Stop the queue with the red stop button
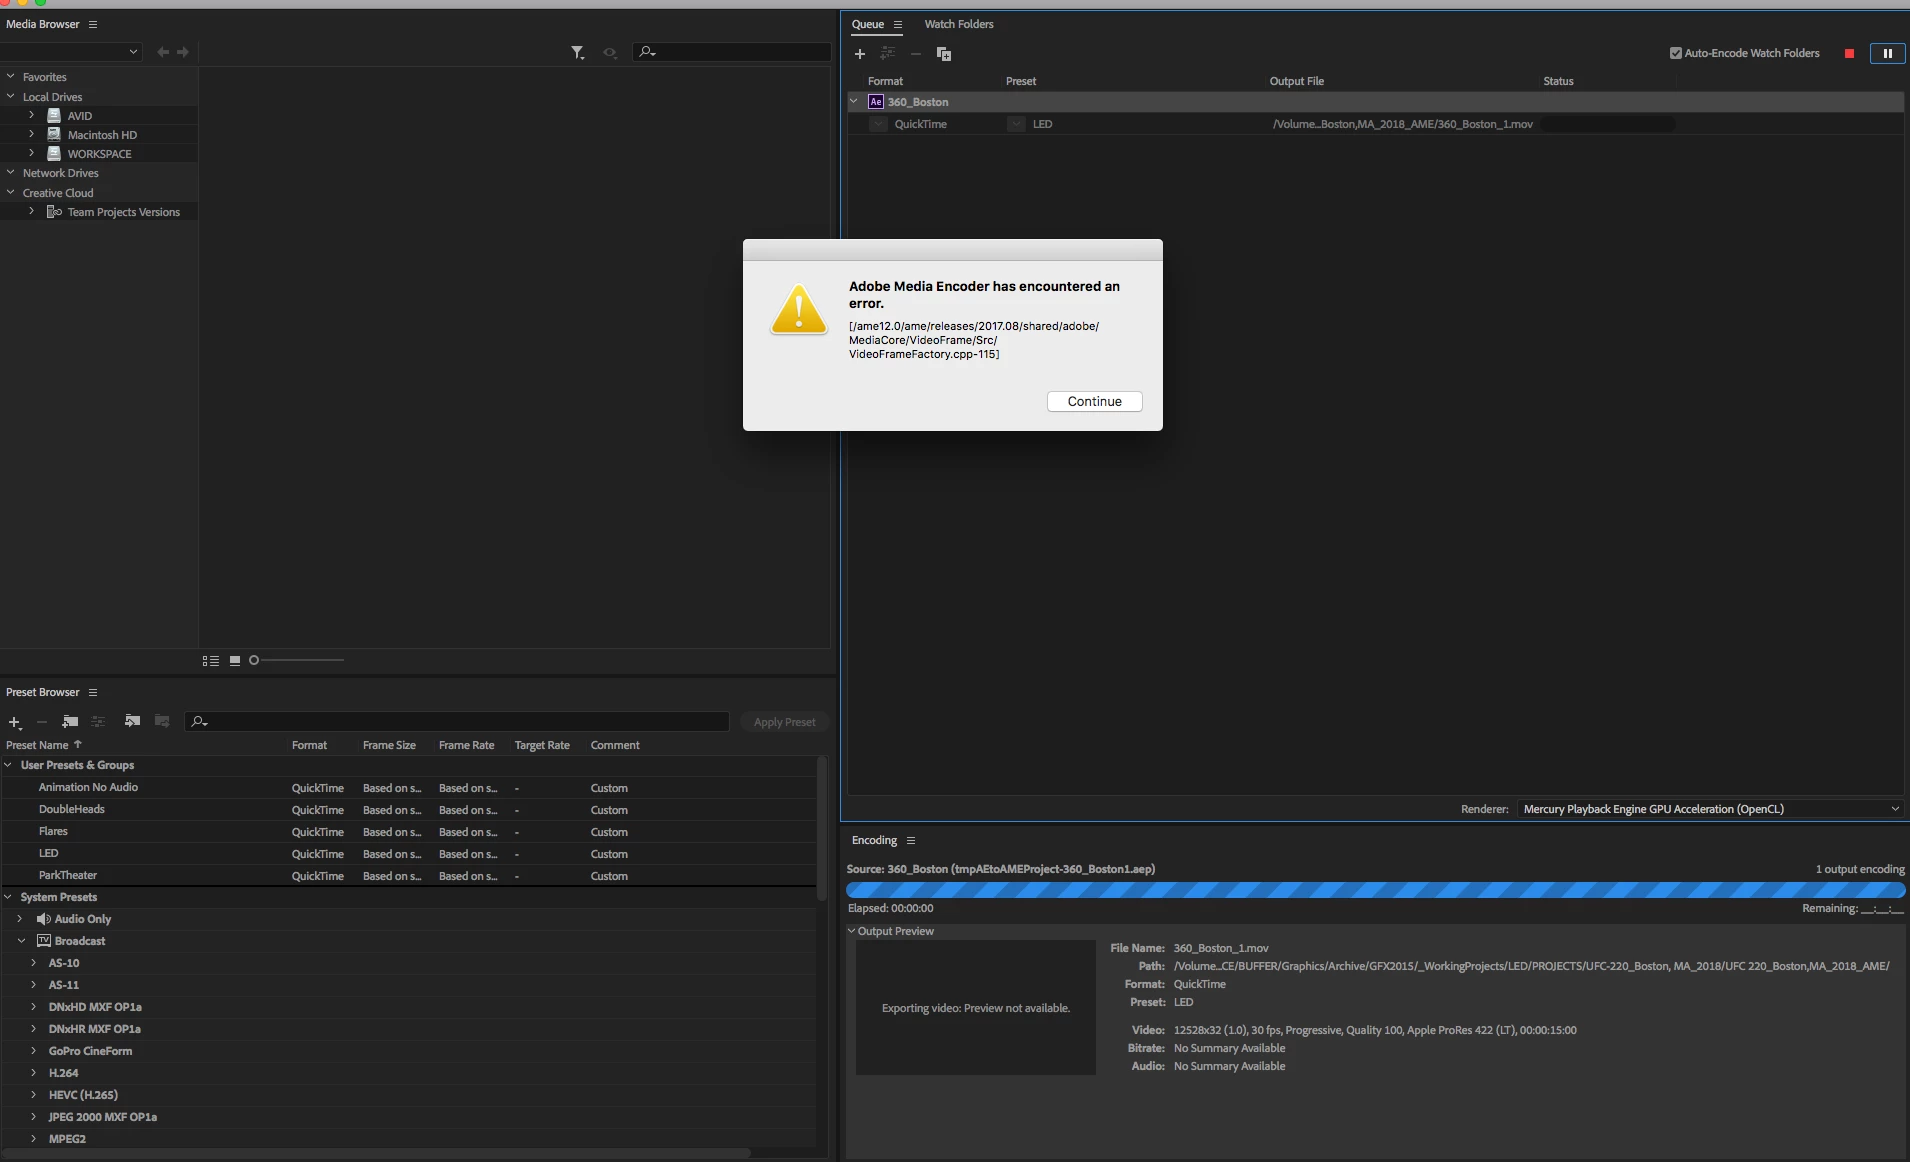Image resolution: width=1910 pixels, height=1162 pixels. coord(1849,54)
